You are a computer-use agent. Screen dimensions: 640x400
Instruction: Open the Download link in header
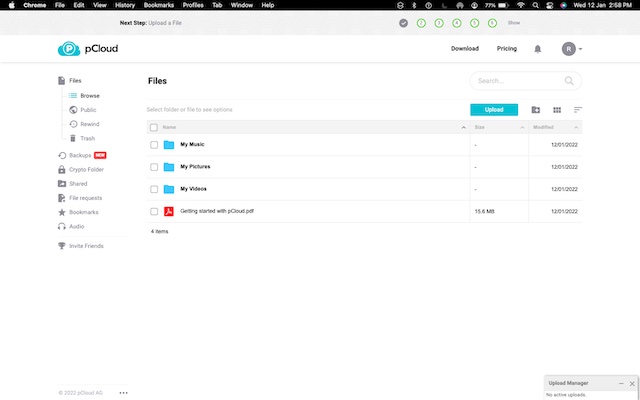click(x=465, y=49)
